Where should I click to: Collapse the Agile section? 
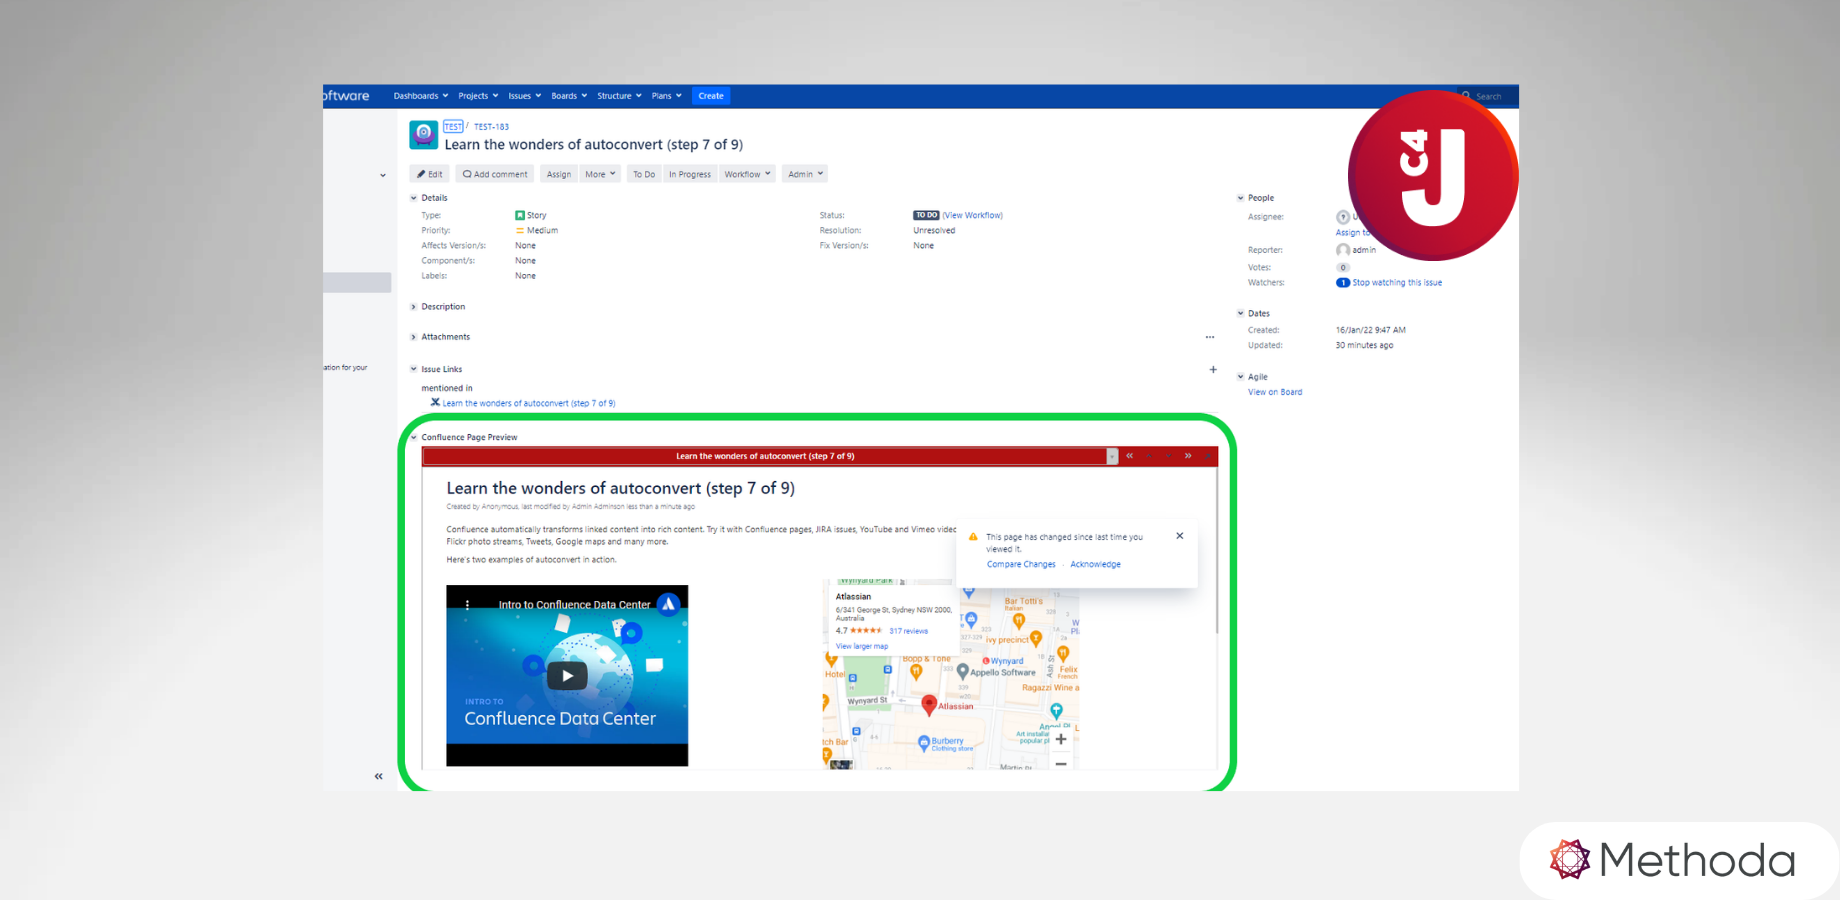pyautogui.click(x=1241, y=377)
